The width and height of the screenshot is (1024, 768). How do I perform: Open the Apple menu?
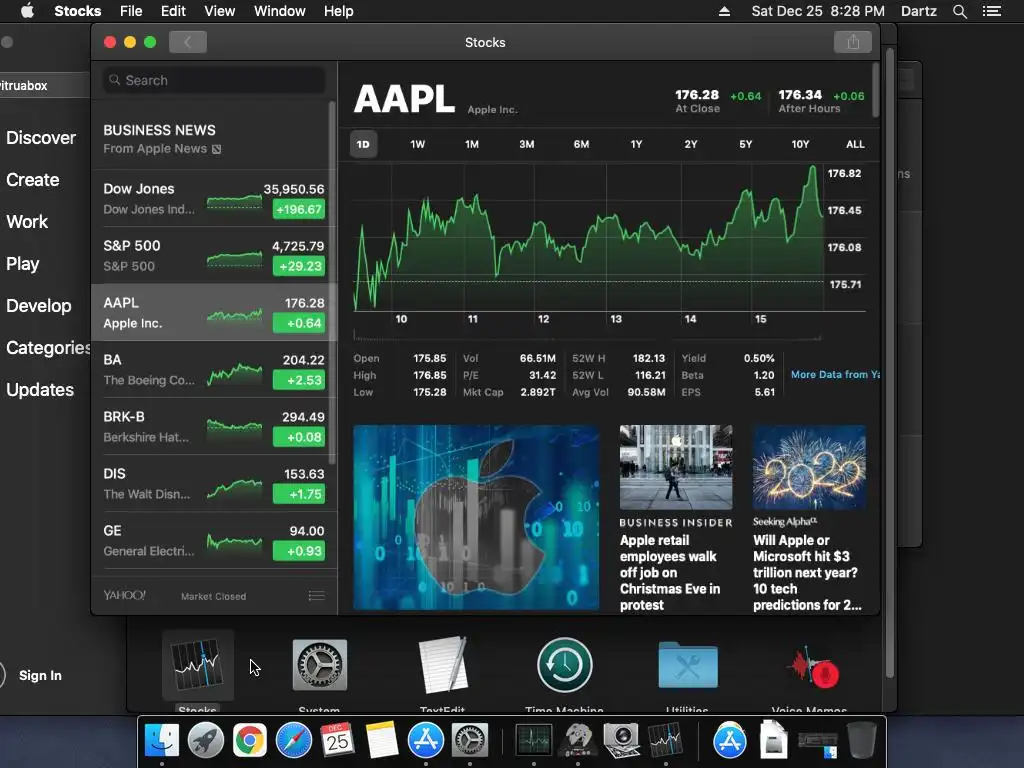coord(27,11)
